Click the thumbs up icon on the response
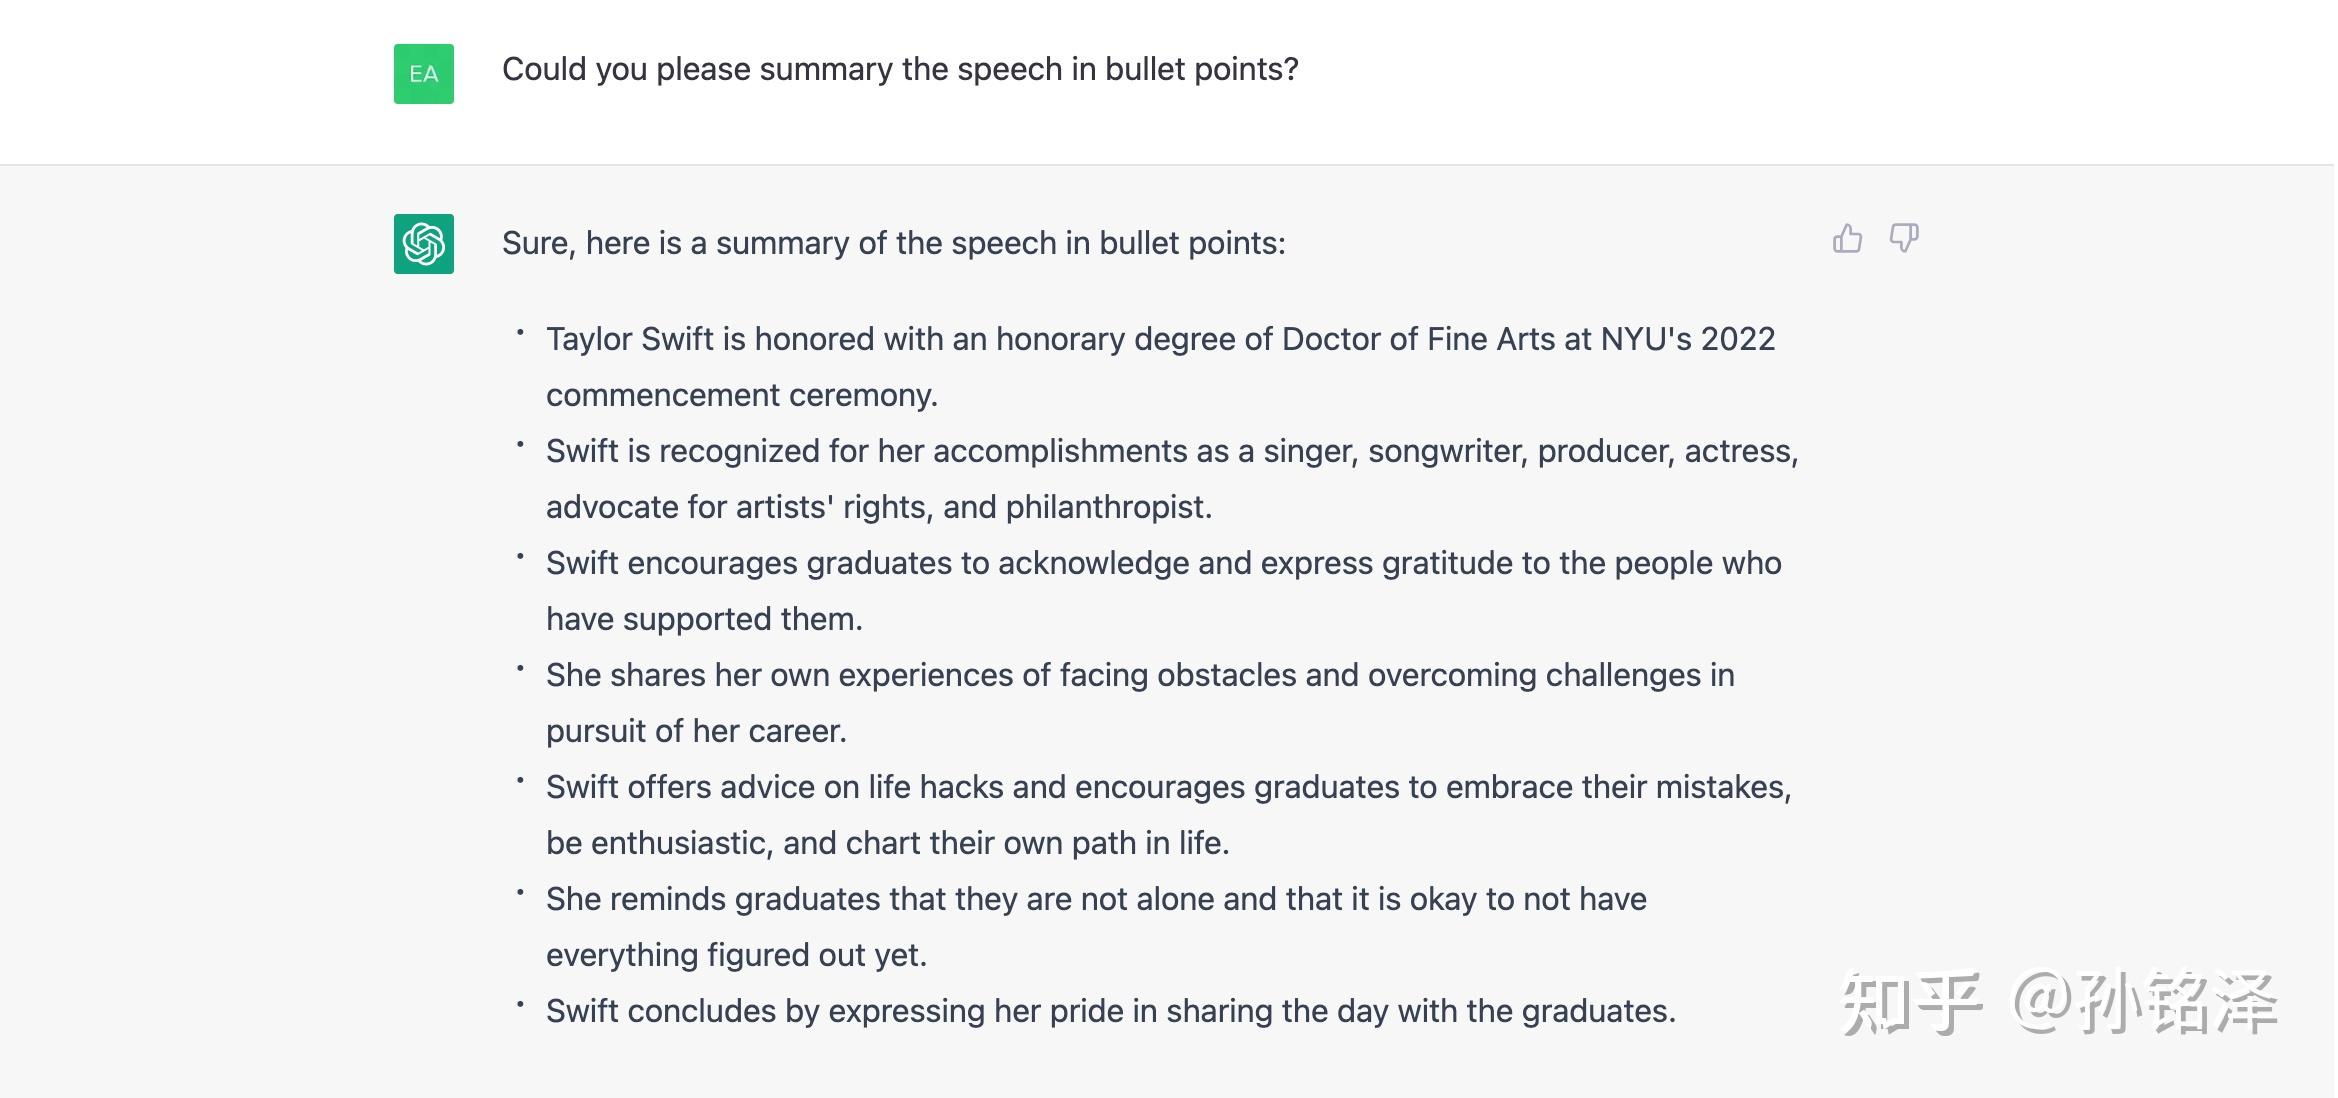The height and width of the screenshot is (1098, 2338). [1847, 238]
